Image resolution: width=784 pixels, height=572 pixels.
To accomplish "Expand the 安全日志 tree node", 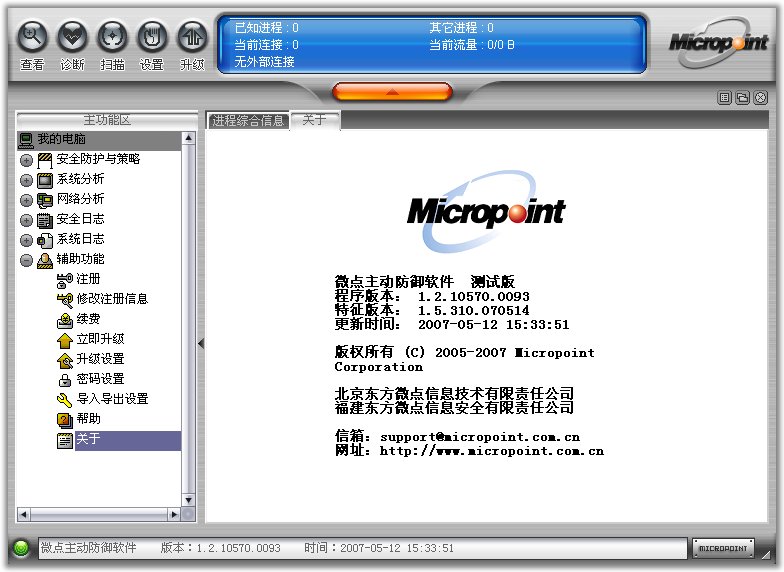I will (x=26, y=220).
